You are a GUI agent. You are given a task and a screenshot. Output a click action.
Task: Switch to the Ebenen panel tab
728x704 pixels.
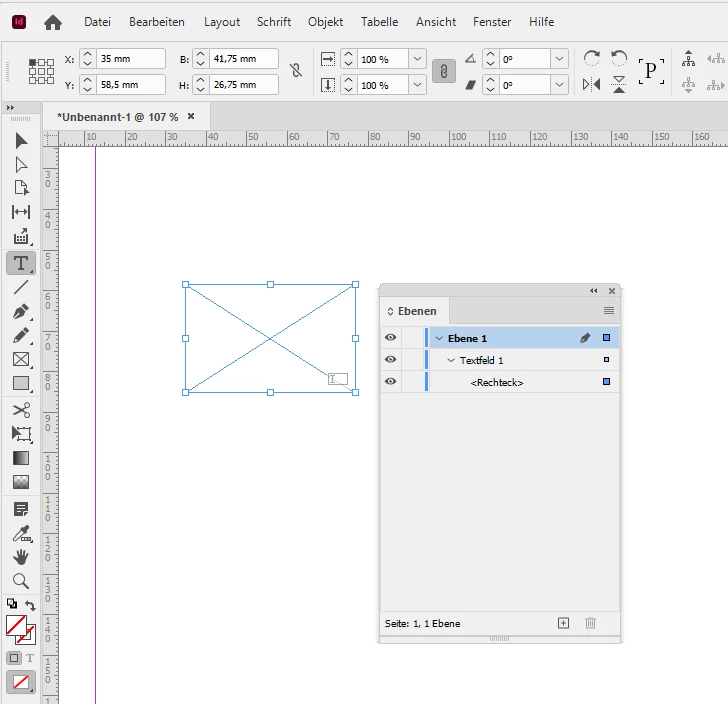[415, 311]
